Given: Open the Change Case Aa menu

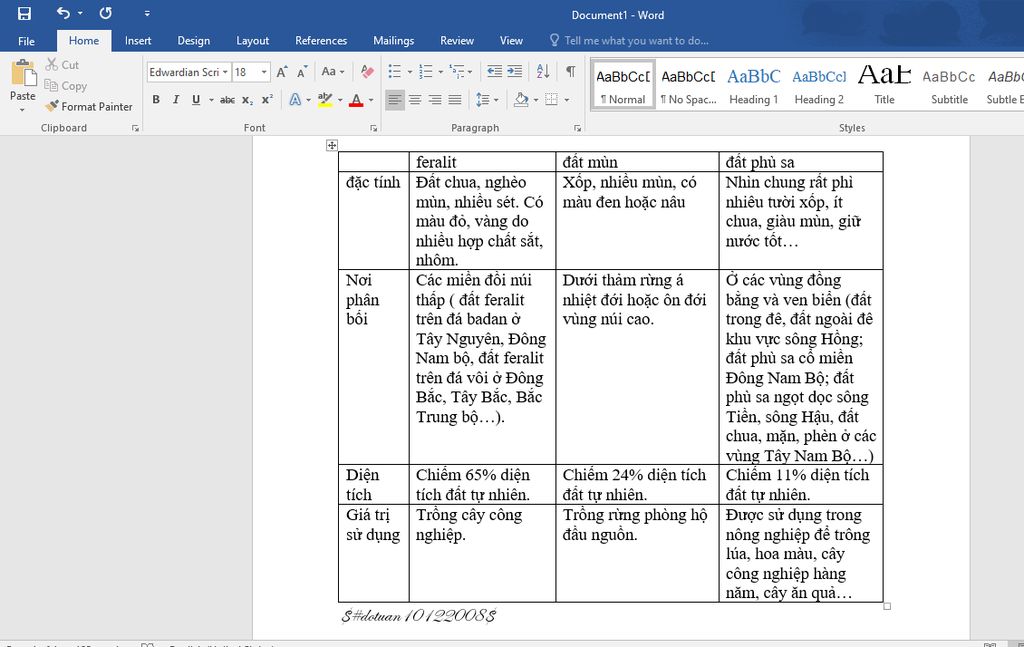Looking at the screenshot, I should [x=332, y=72].
